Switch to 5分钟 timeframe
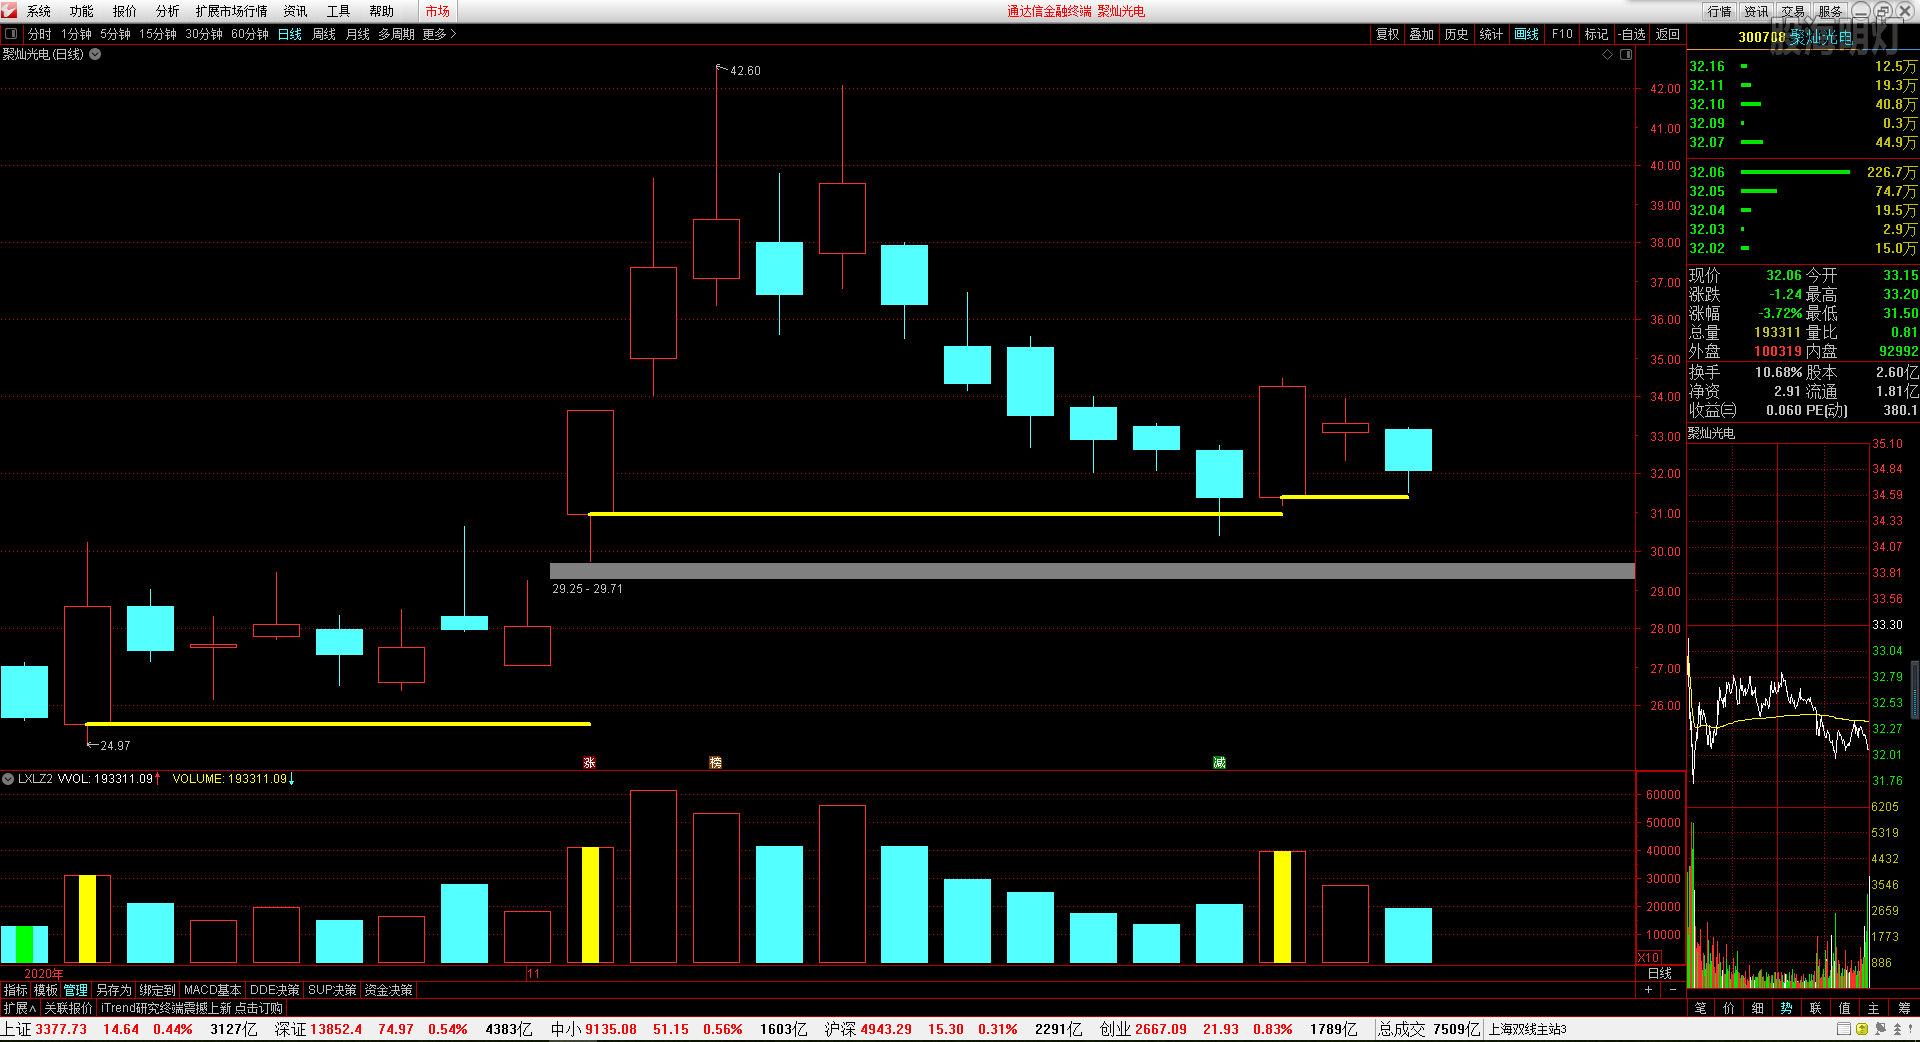Image resolution: width=1920 pixels, height=1042 pixels. (116, 34)
